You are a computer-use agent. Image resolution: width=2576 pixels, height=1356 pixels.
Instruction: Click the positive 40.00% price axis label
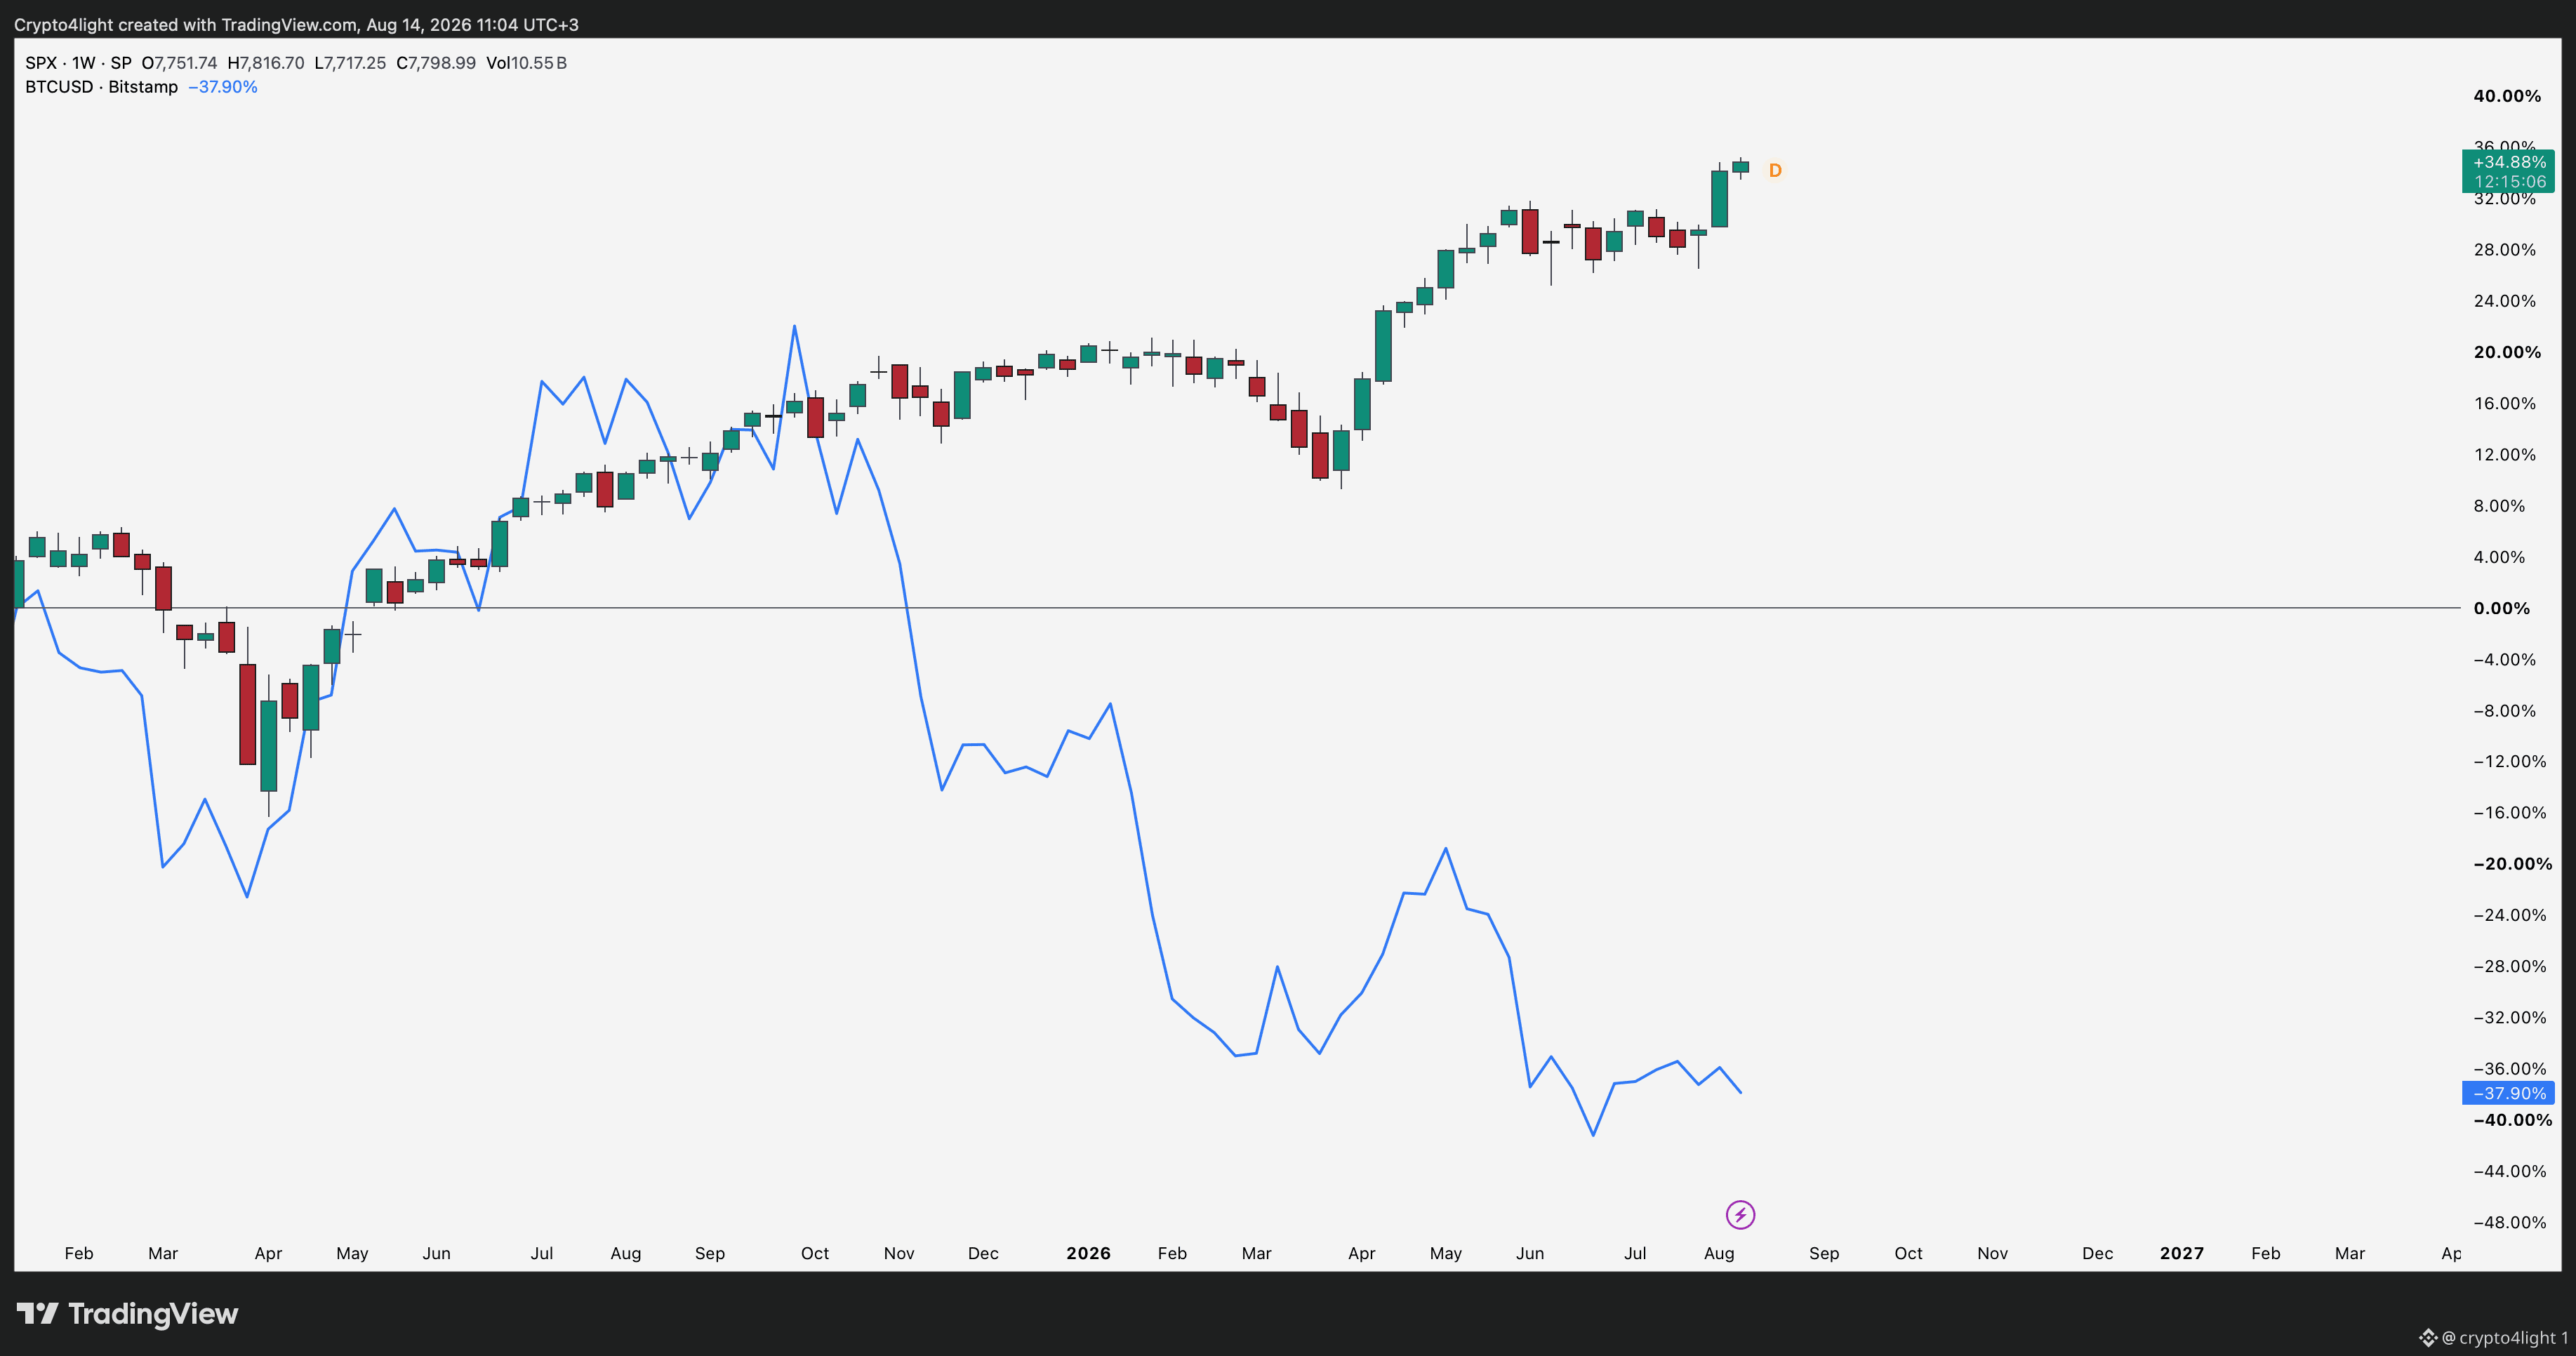click(x=2507, y=96)
